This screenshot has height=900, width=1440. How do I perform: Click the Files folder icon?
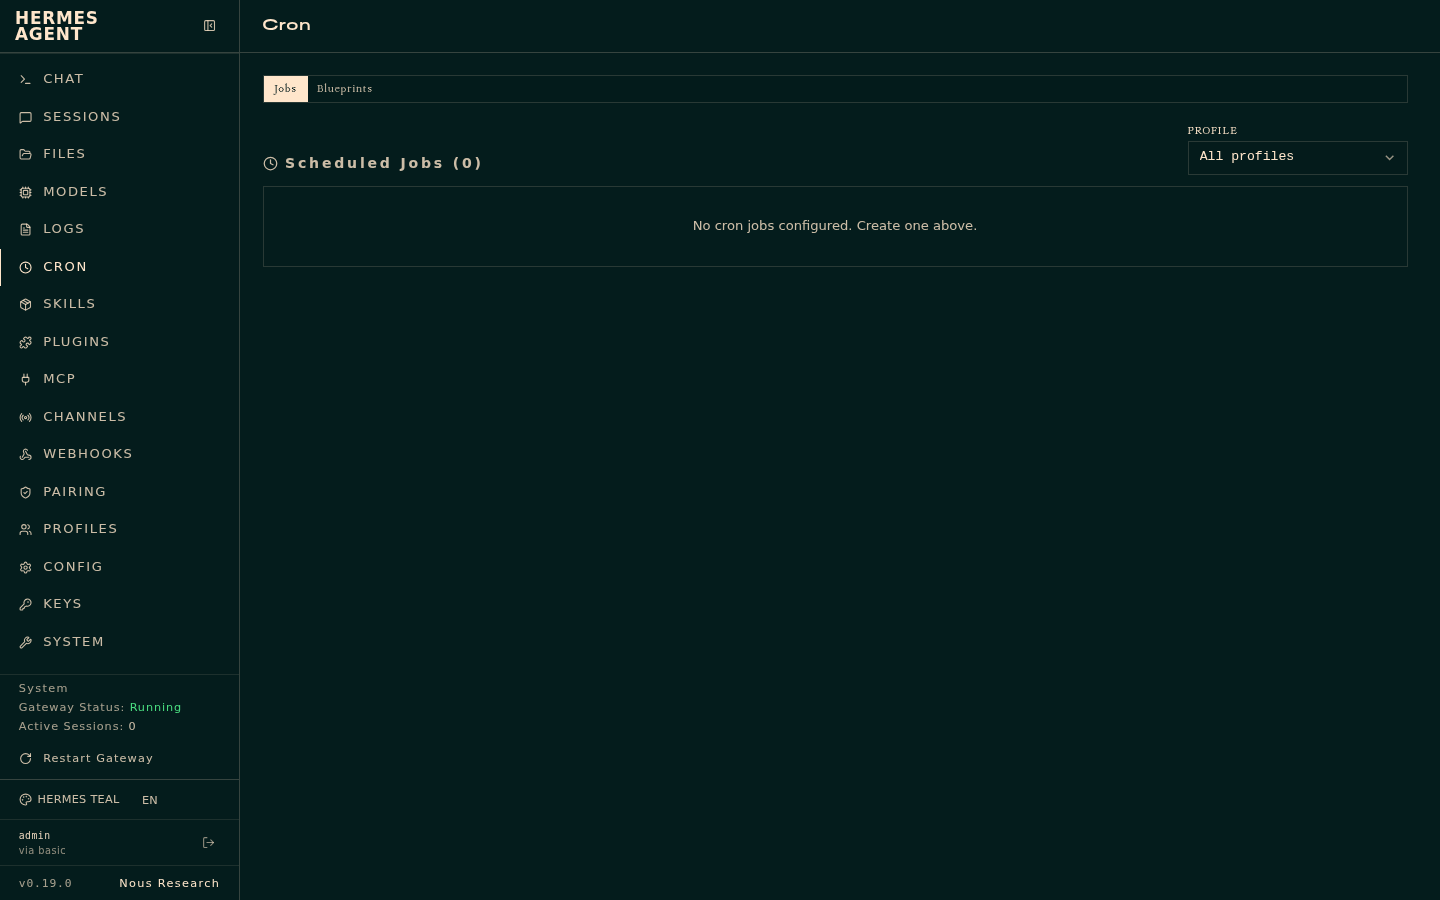[x=26, y=154]
